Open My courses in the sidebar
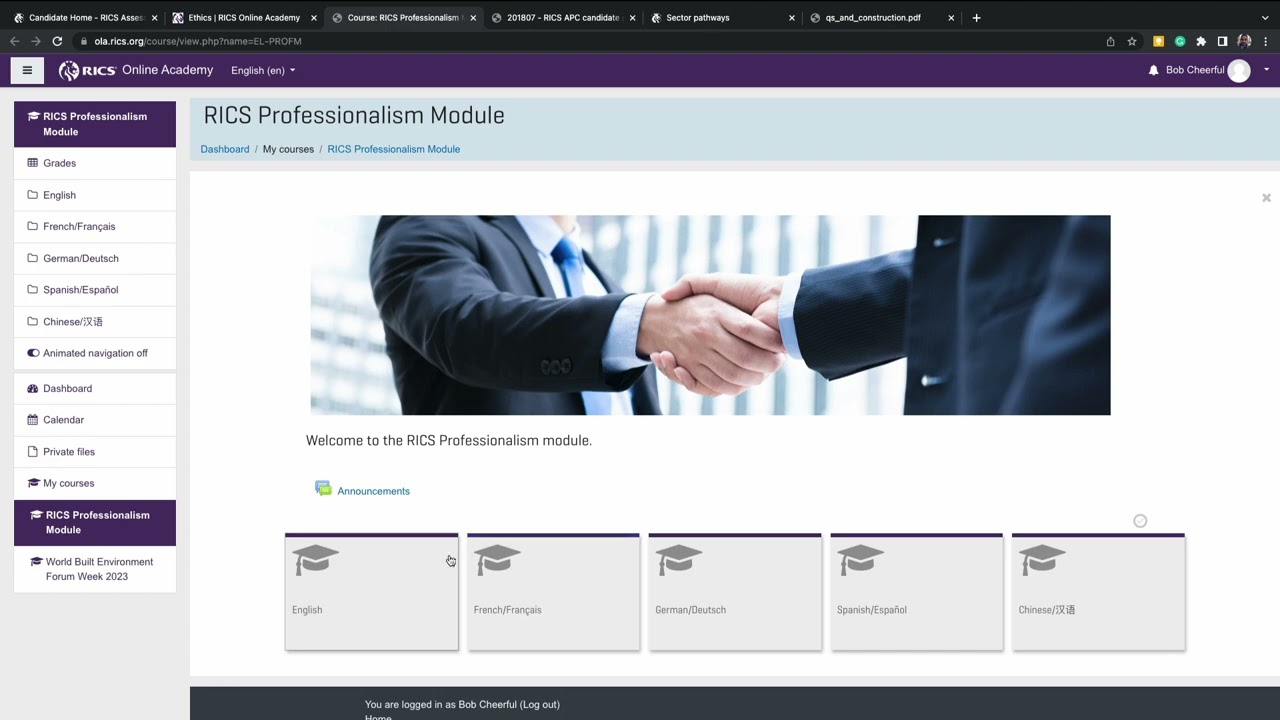Screen dimensions: 1280x720 95,483
